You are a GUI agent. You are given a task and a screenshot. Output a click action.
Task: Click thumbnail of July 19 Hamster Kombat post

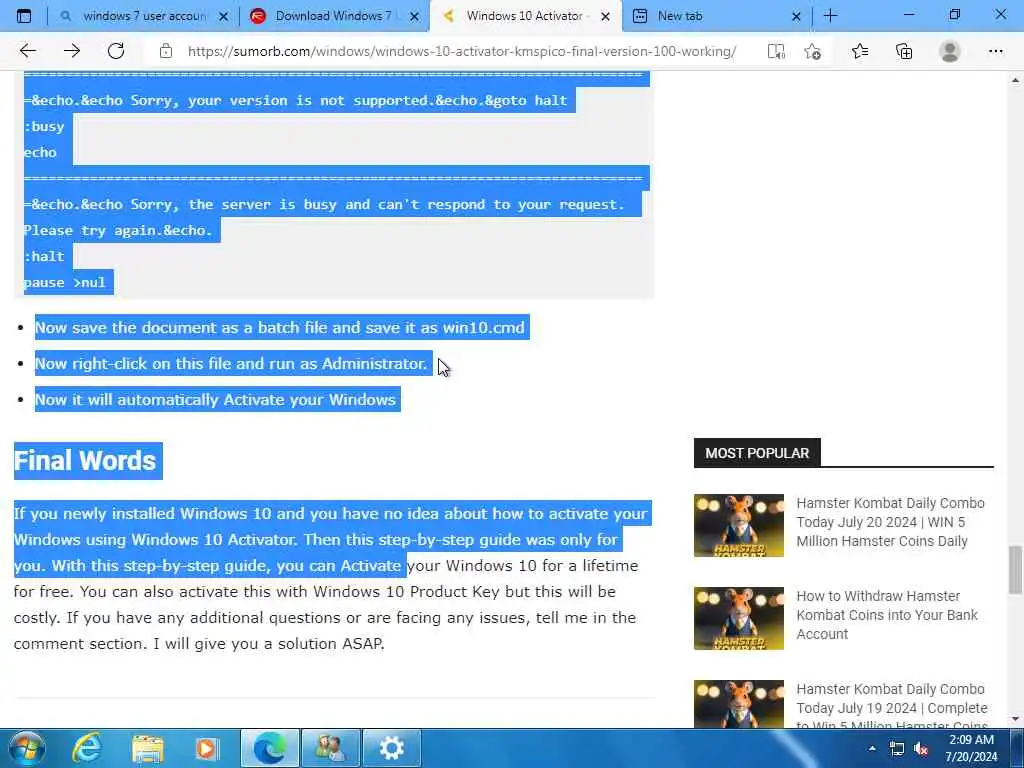click(x=739, y=704)
